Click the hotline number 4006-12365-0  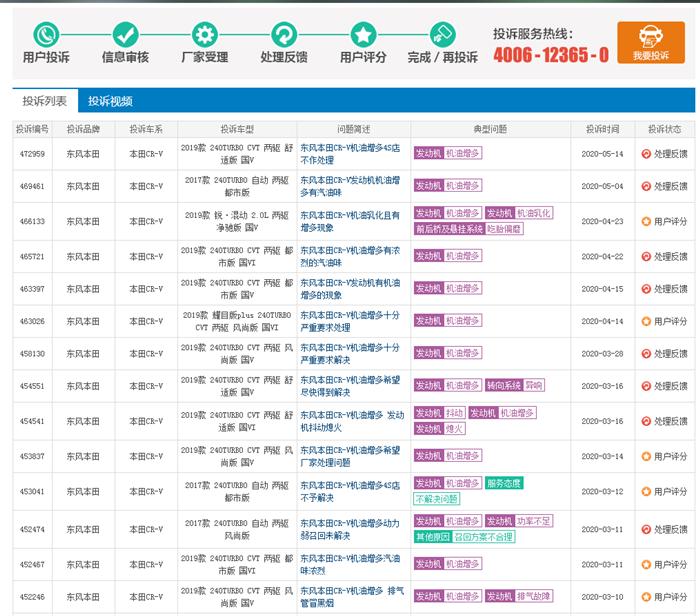click(551, 55)
